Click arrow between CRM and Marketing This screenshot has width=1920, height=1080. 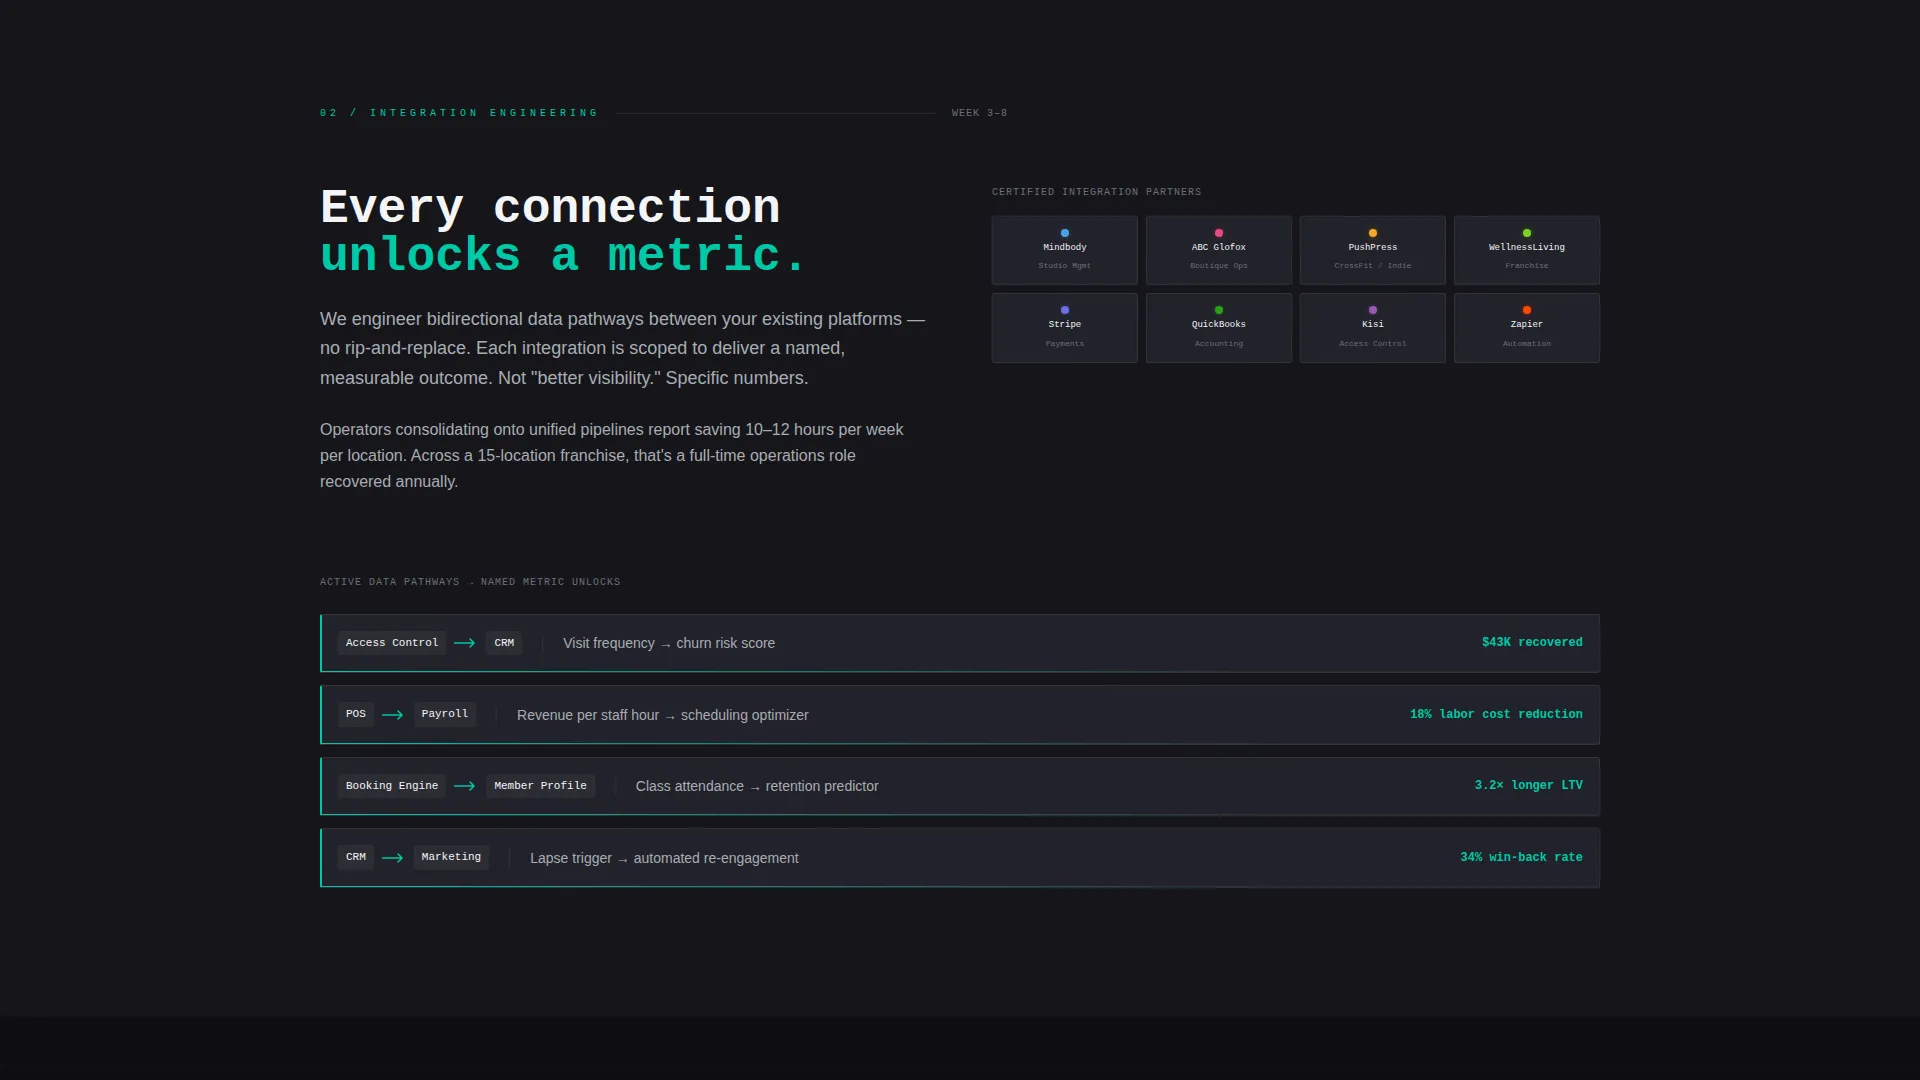392,858
